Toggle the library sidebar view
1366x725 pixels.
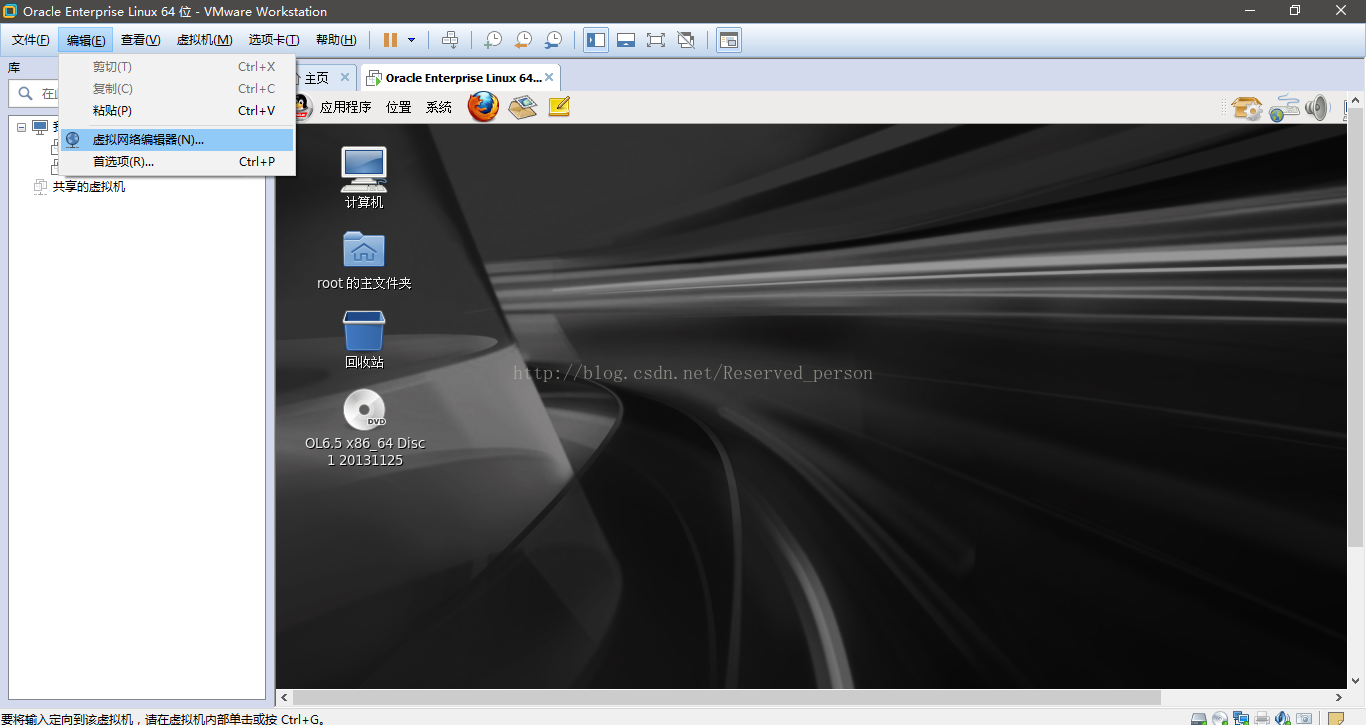(596, 40)
